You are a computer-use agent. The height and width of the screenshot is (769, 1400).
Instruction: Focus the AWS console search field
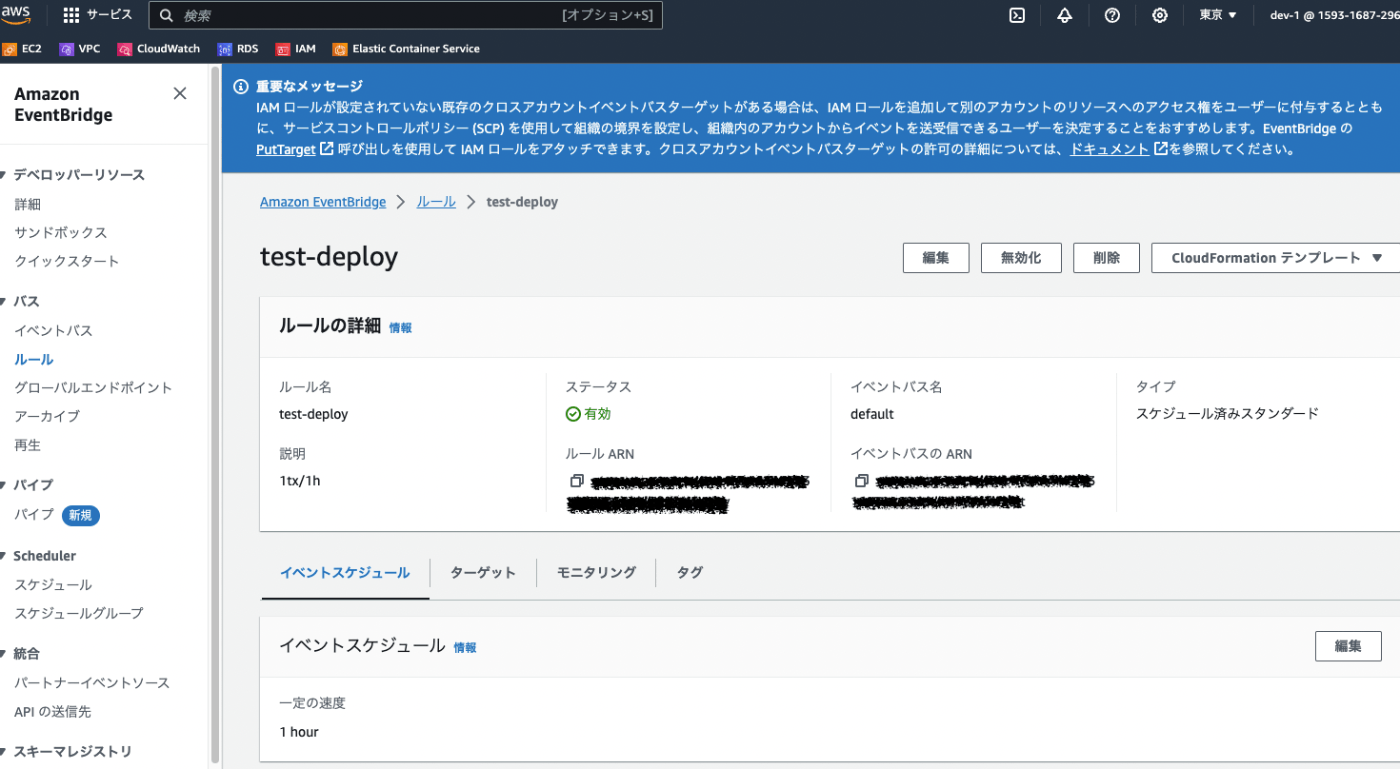click(x=405, y=16)
